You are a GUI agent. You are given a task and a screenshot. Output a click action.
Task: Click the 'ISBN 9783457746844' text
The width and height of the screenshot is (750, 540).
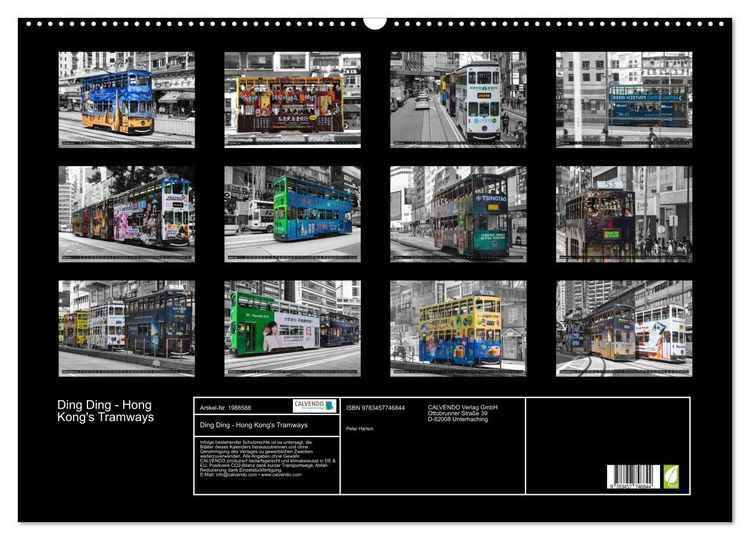pos(375,408)
